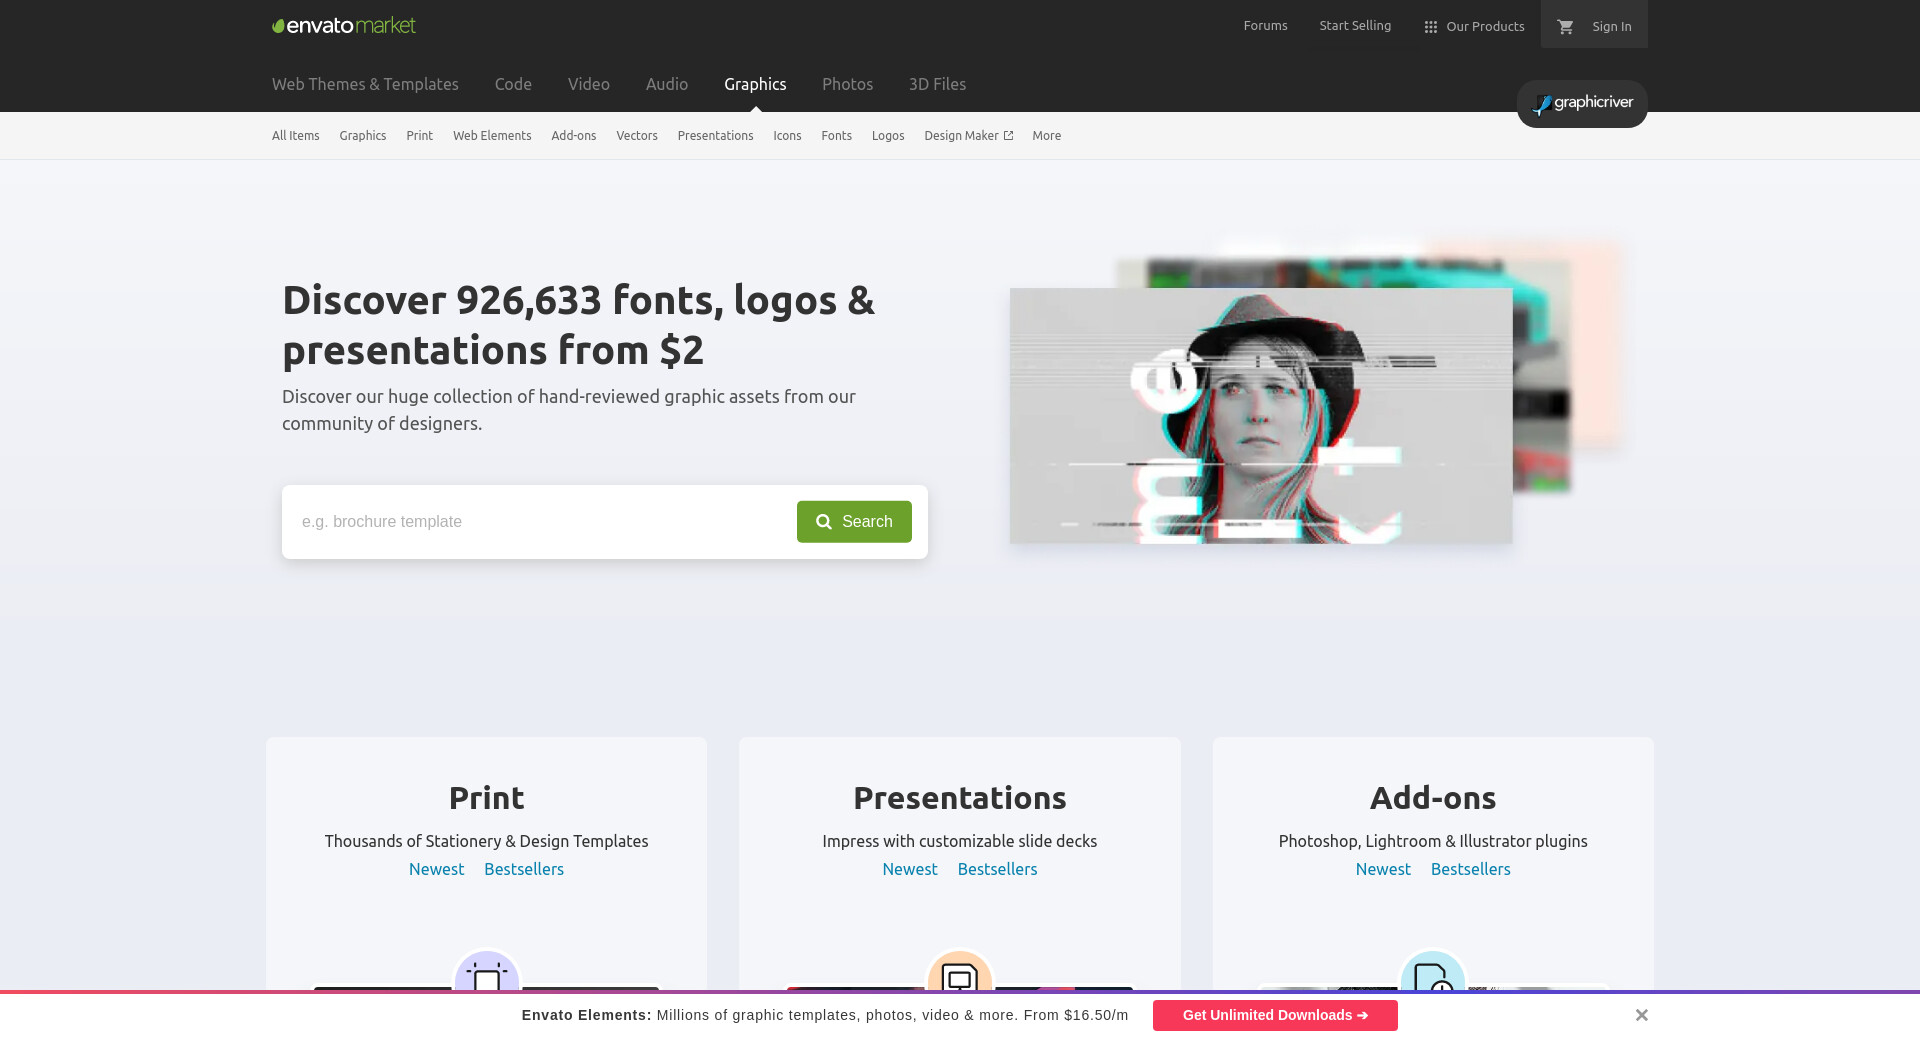This screenshot has width=1920, height=1040.
Task: Click the green Search button
Action: click(x=854, y=522)
